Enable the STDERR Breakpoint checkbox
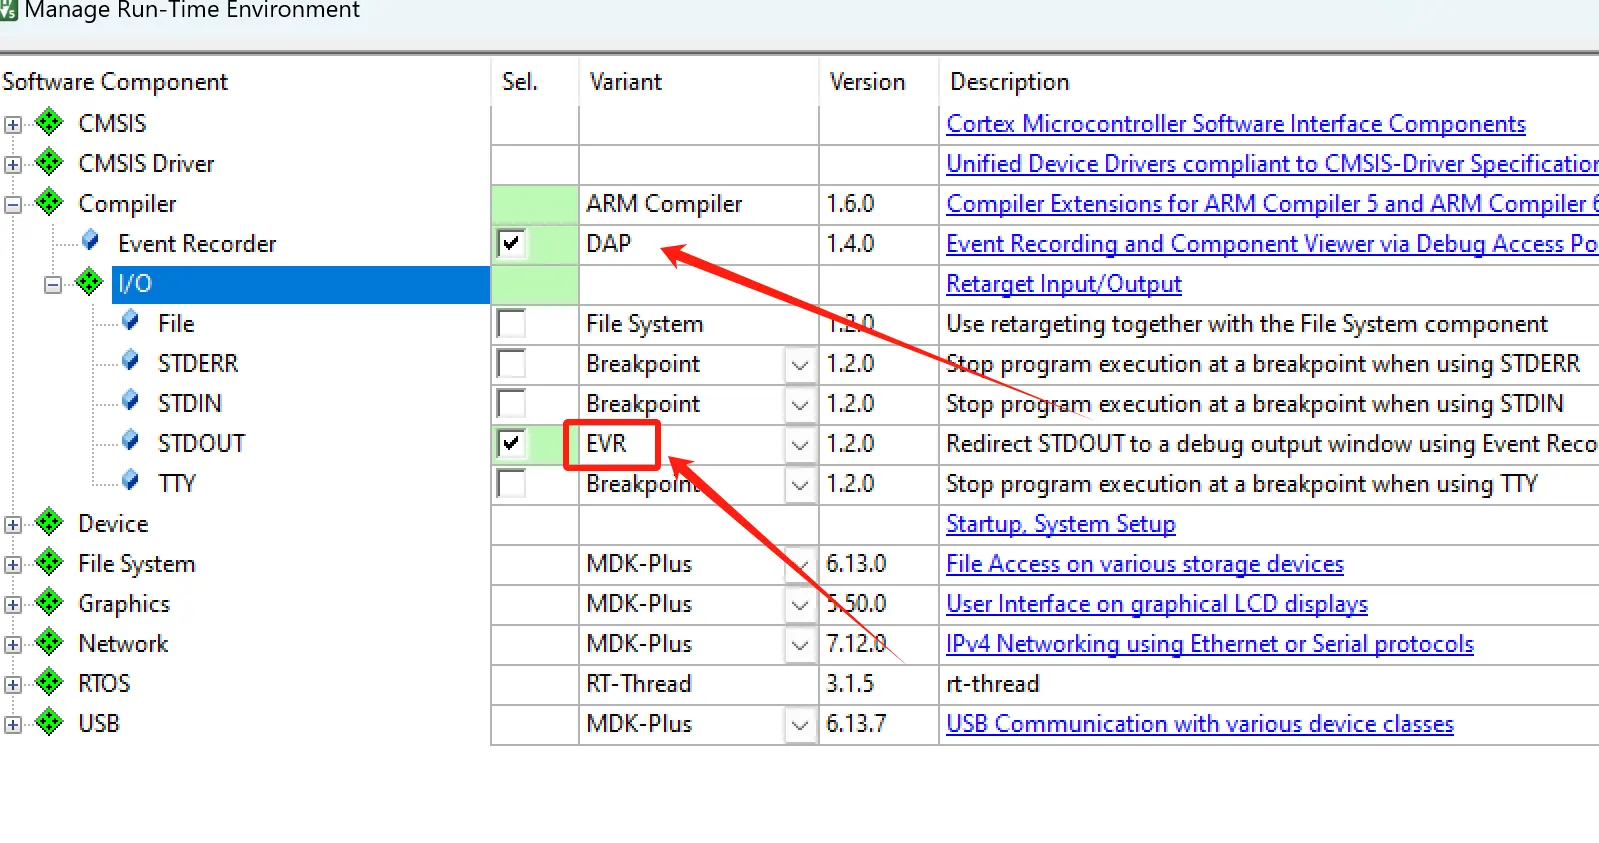 click(x=511, y=363)
